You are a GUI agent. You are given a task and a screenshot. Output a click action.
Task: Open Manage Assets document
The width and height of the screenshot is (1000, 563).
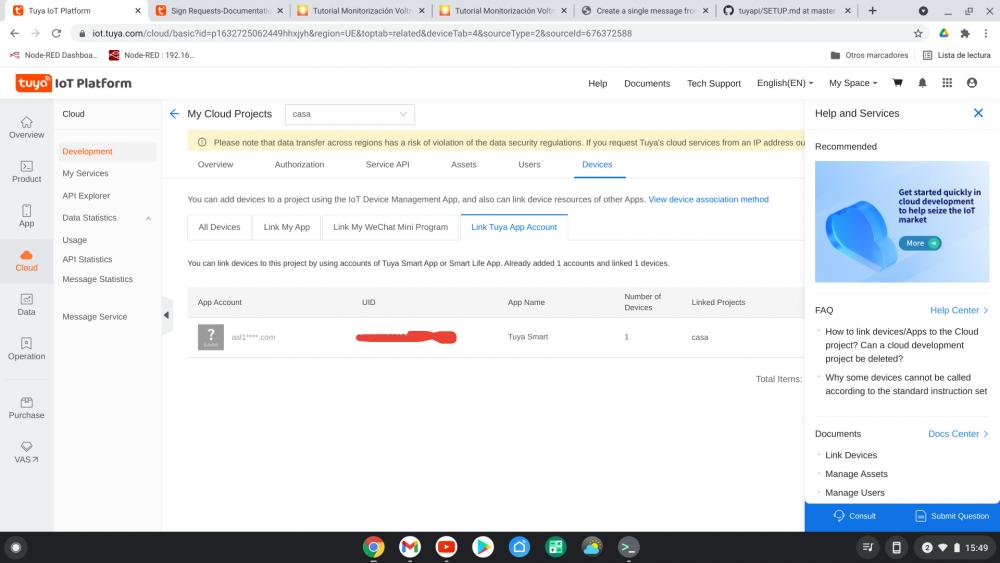point(856,474)
